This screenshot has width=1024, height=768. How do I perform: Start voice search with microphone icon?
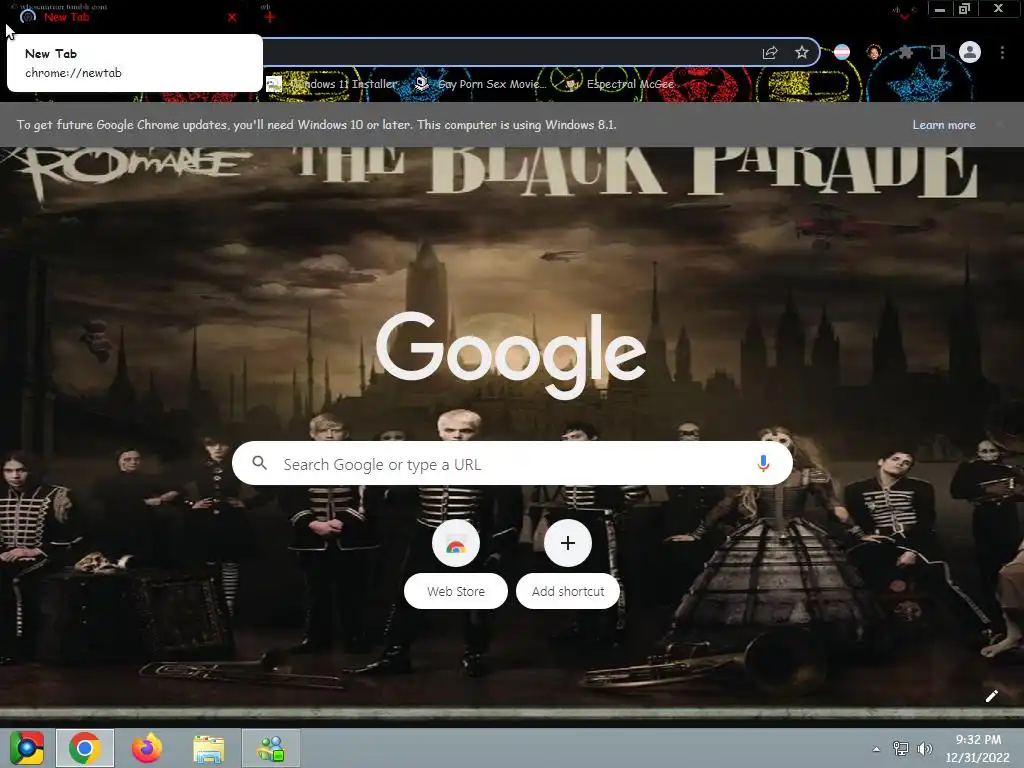pyautogui.click(x=763, y=463)
